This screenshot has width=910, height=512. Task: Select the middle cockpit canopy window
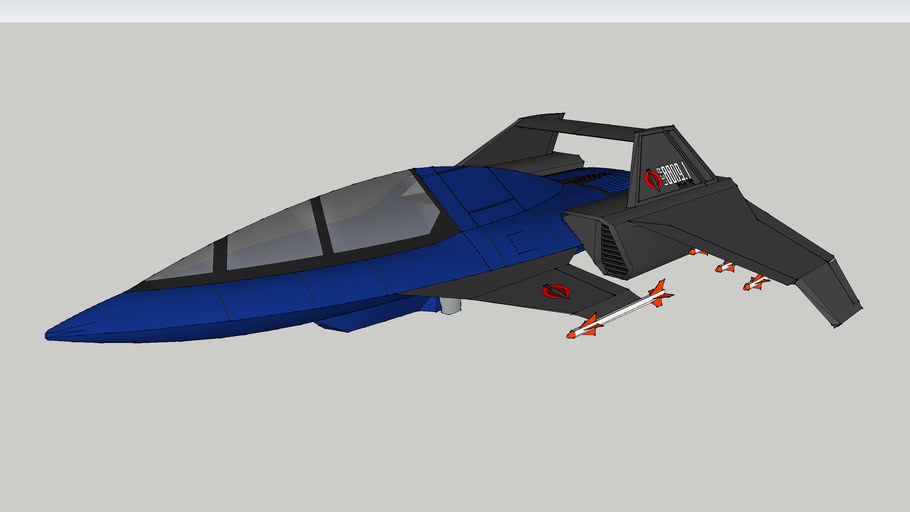click(x=273, y=236)
